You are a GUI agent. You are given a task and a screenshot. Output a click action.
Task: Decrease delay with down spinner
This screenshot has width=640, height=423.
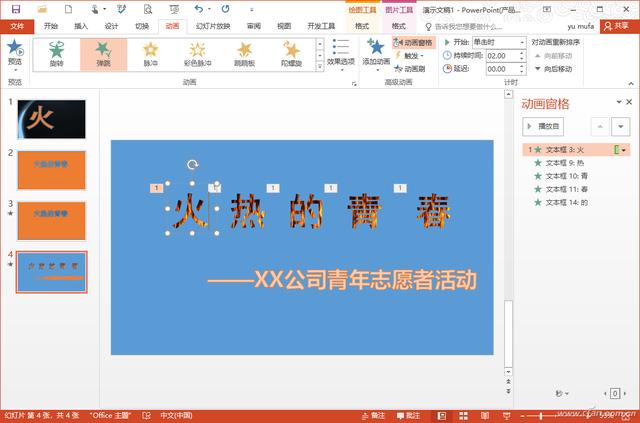coord(522,72)
